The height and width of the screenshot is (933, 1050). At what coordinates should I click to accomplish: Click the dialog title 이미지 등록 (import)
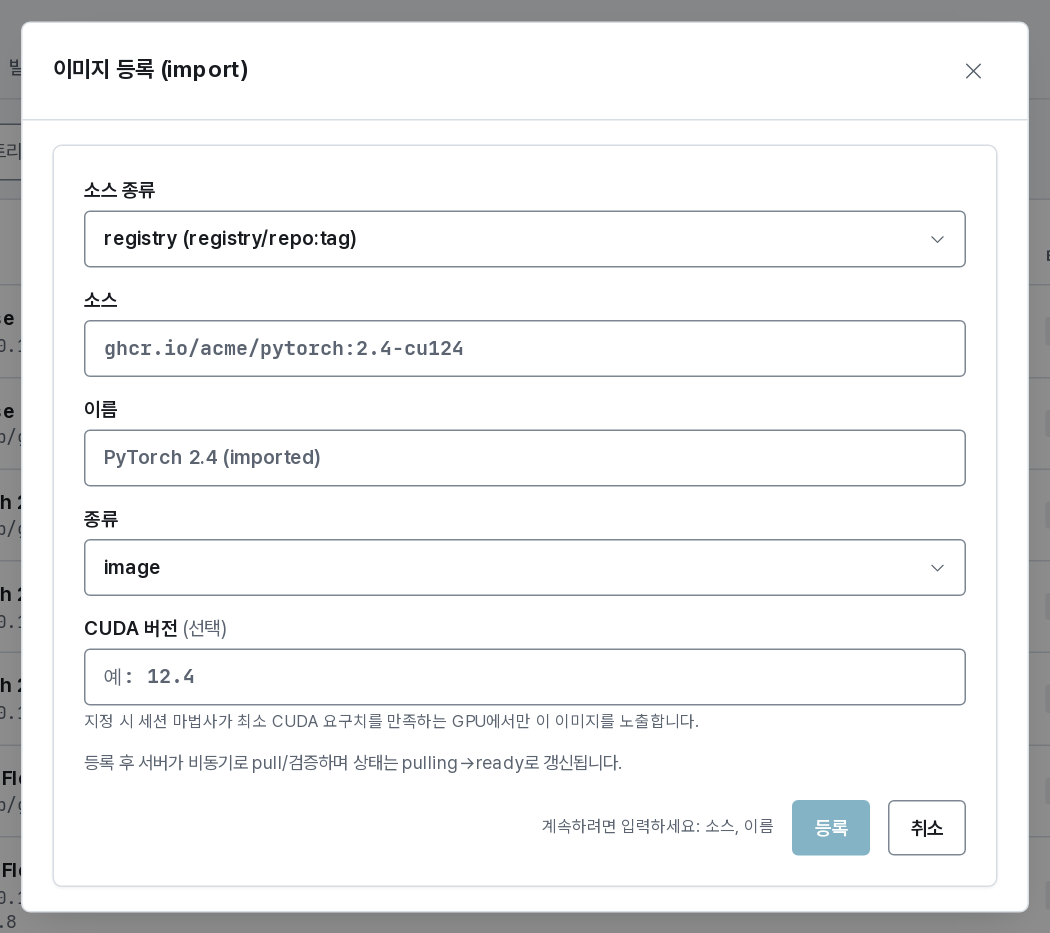click(151, 69)
